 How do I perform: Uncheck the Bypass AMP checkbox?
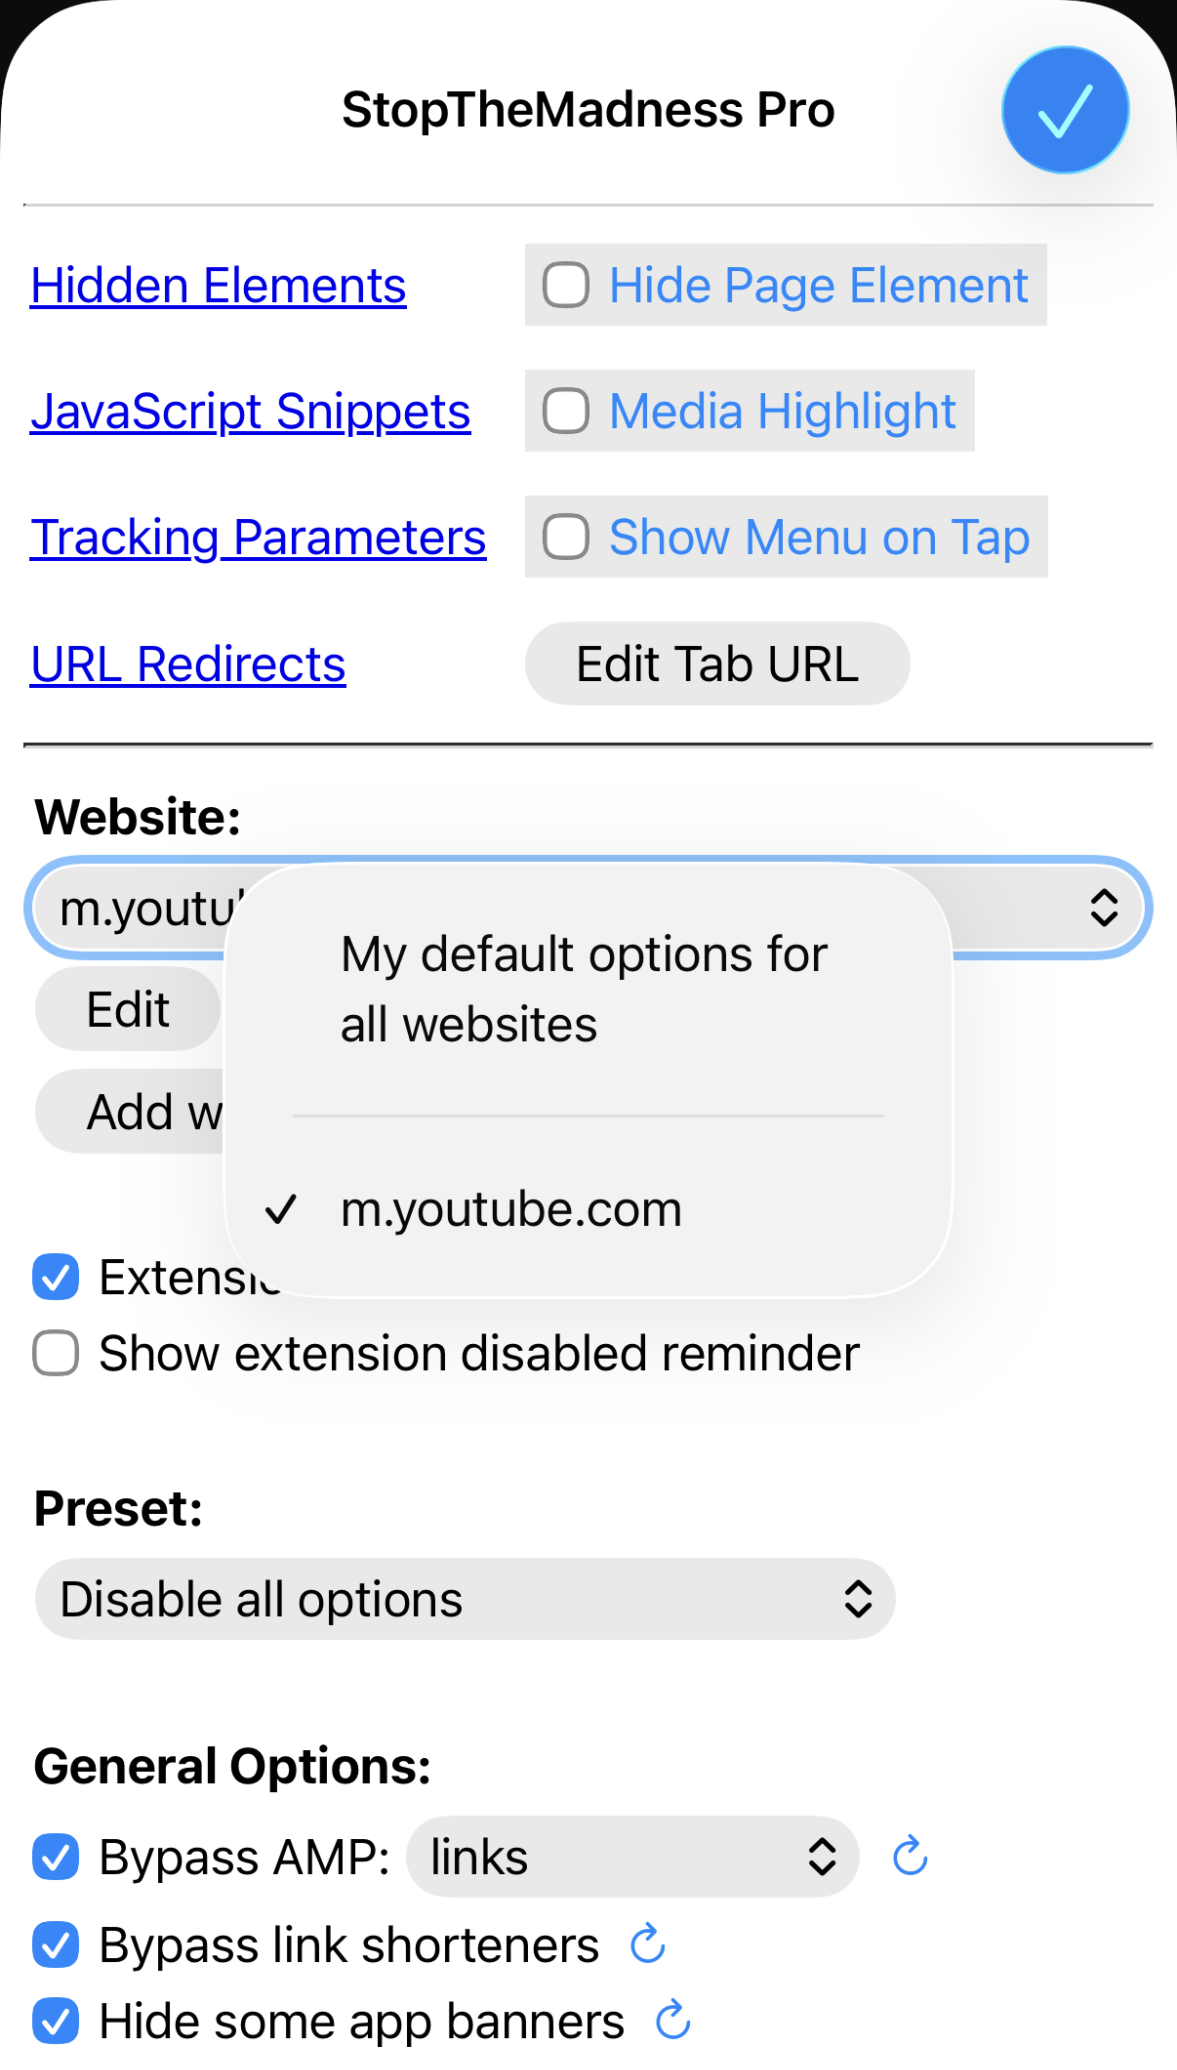pos(56,1857)
